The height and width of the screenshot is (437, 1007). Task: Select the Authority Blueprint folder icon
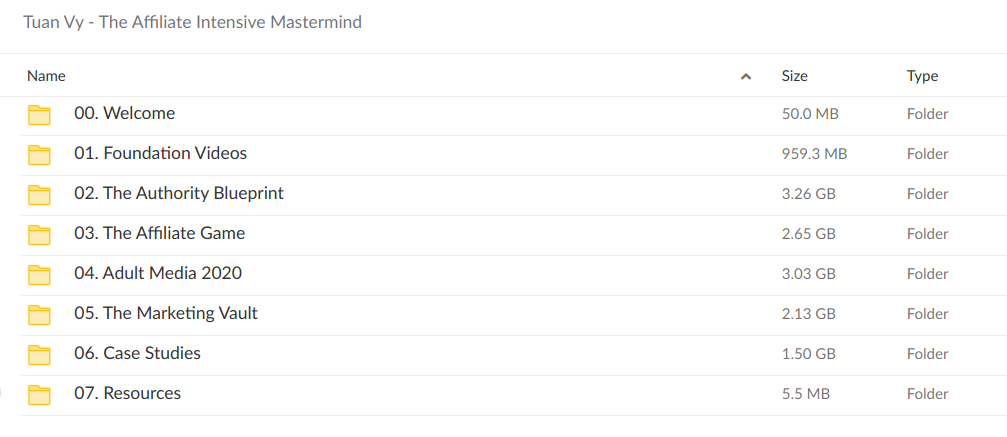(x=39, y=195)
